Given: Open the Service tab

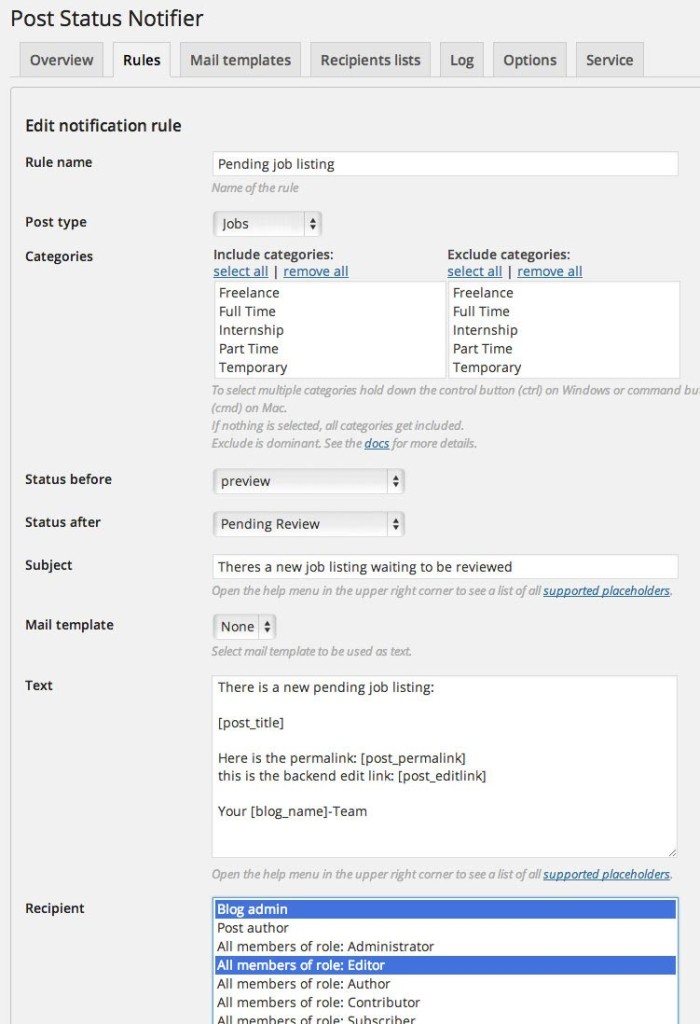Looking at the screenshot, I should [609, 60].
